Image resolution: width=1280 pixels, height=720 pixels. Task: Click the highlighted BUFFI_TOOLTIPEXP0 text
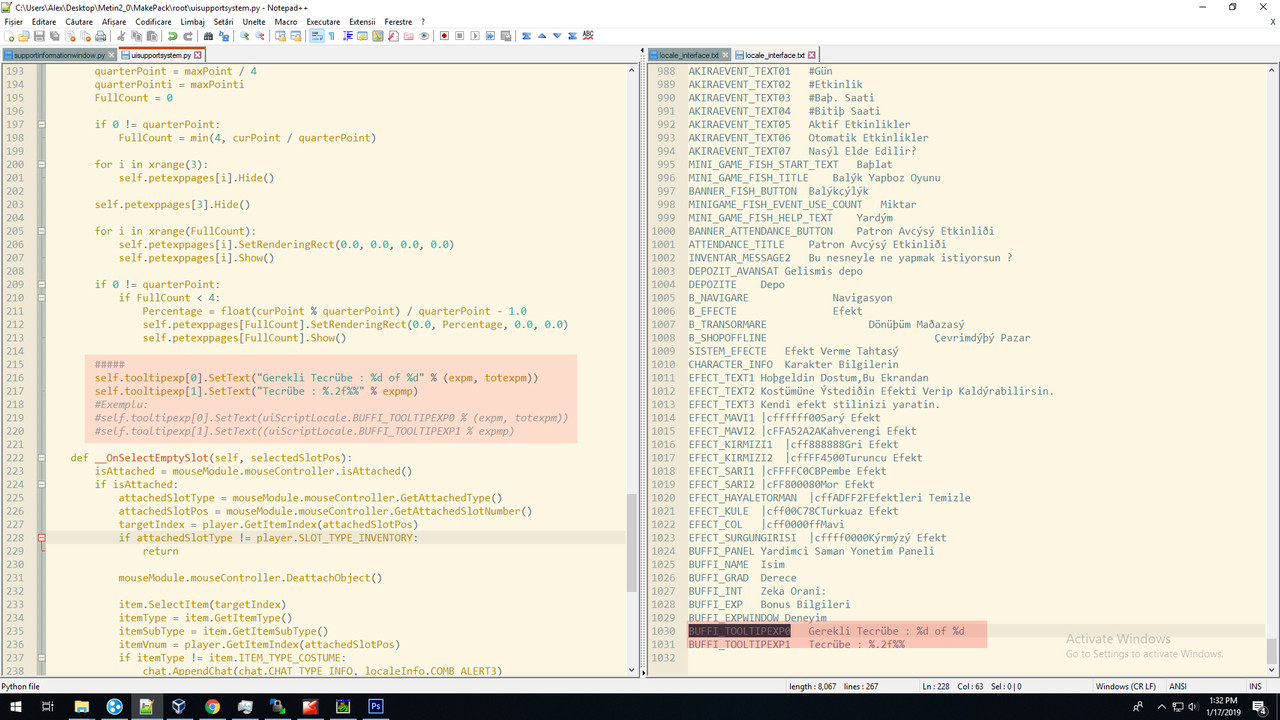click(739, 631)
